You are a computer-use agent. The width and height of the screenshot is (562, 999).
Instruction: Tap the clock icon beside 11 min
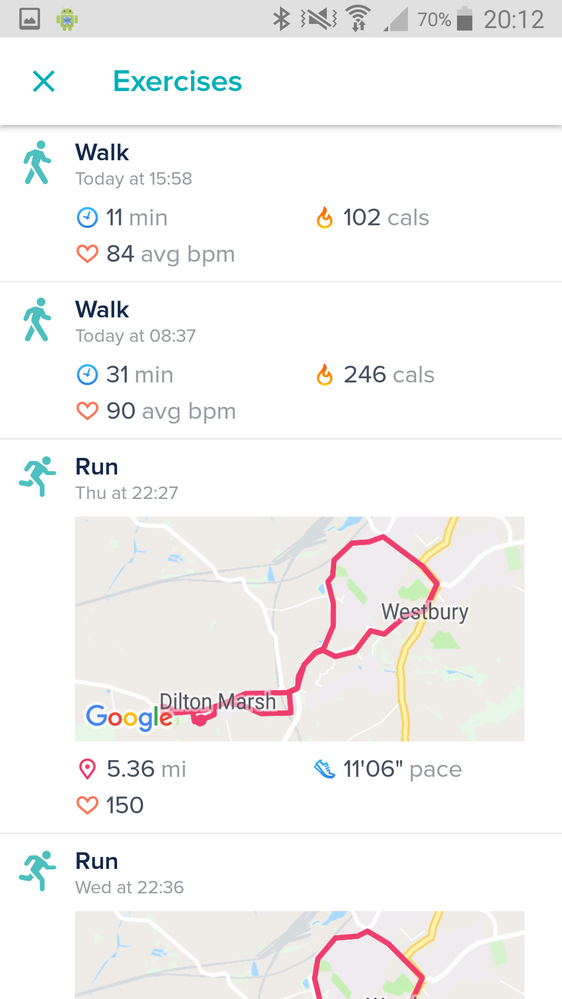(87, 218)
